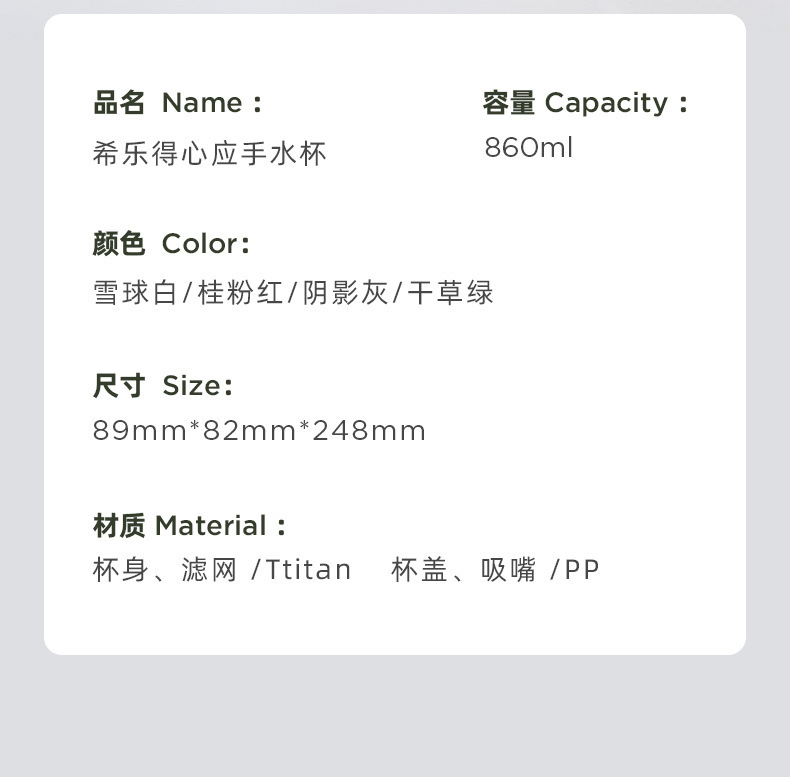
Task: Click the 材质 Material label
Action: (190, 526)
